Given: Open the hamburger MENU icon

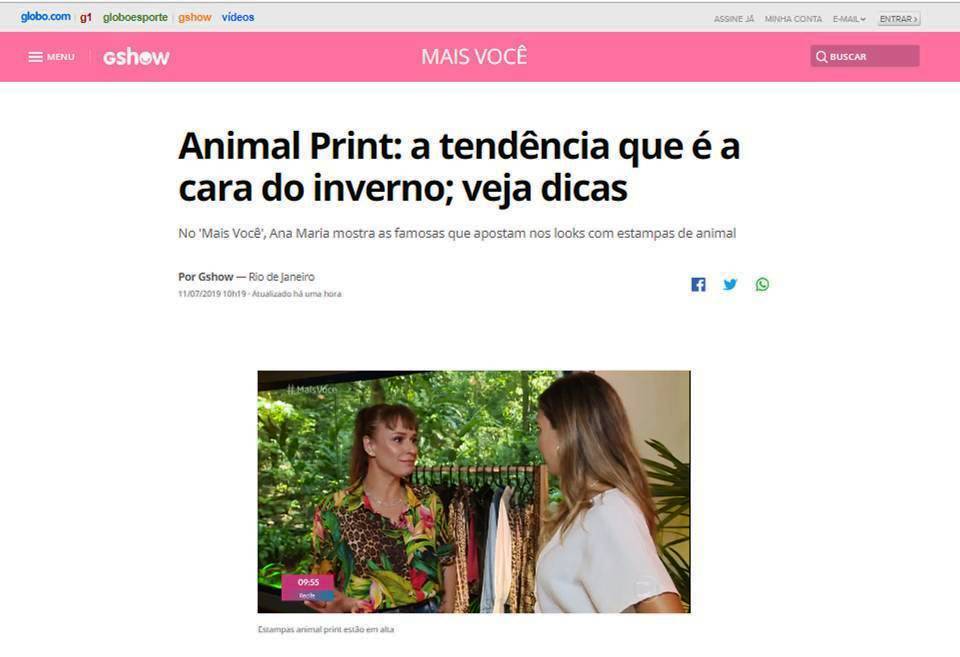Looking at the screenshot, I should [36, 57].
